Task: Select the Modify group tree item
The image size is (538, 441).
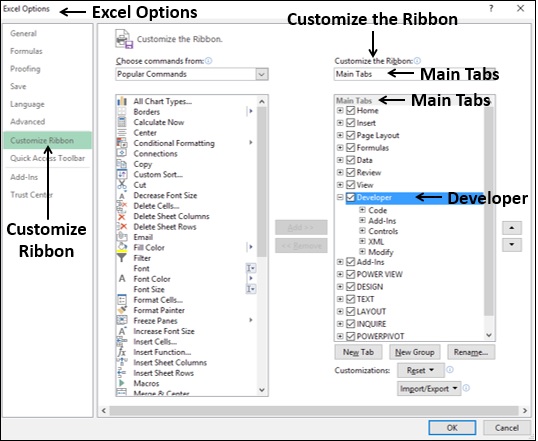Action: [381, 252]
